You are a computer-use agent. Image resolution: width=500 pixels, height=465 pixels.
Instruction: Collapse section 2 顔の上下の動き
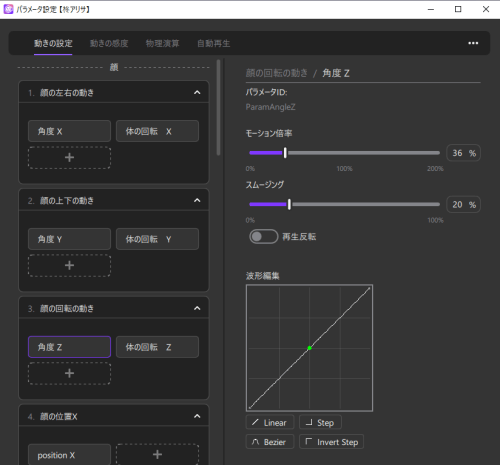pos(197,200)
